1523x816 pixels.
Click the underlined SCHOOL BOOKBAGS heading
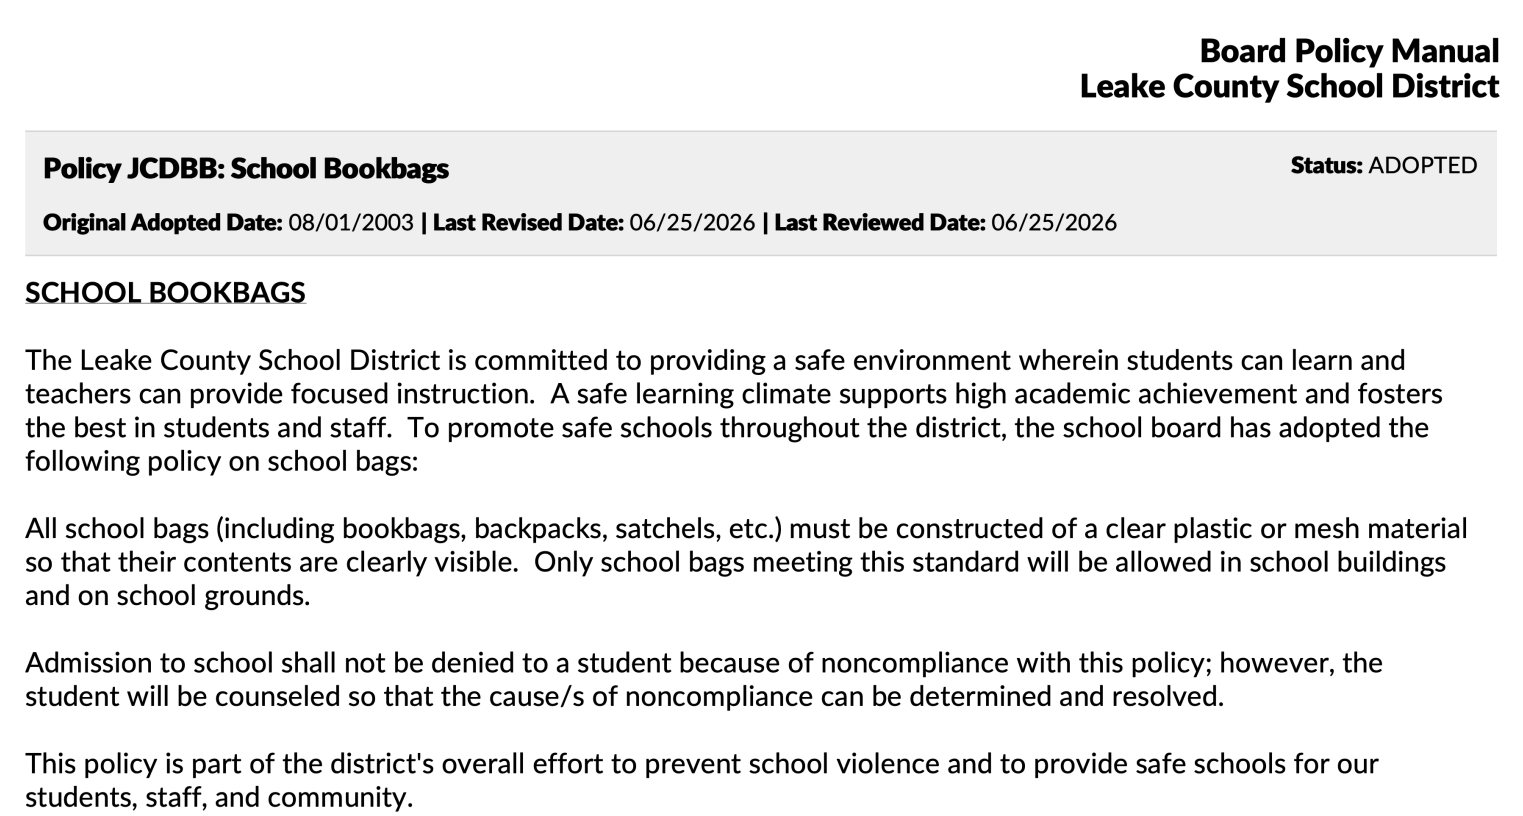click(x=165, y=292)
